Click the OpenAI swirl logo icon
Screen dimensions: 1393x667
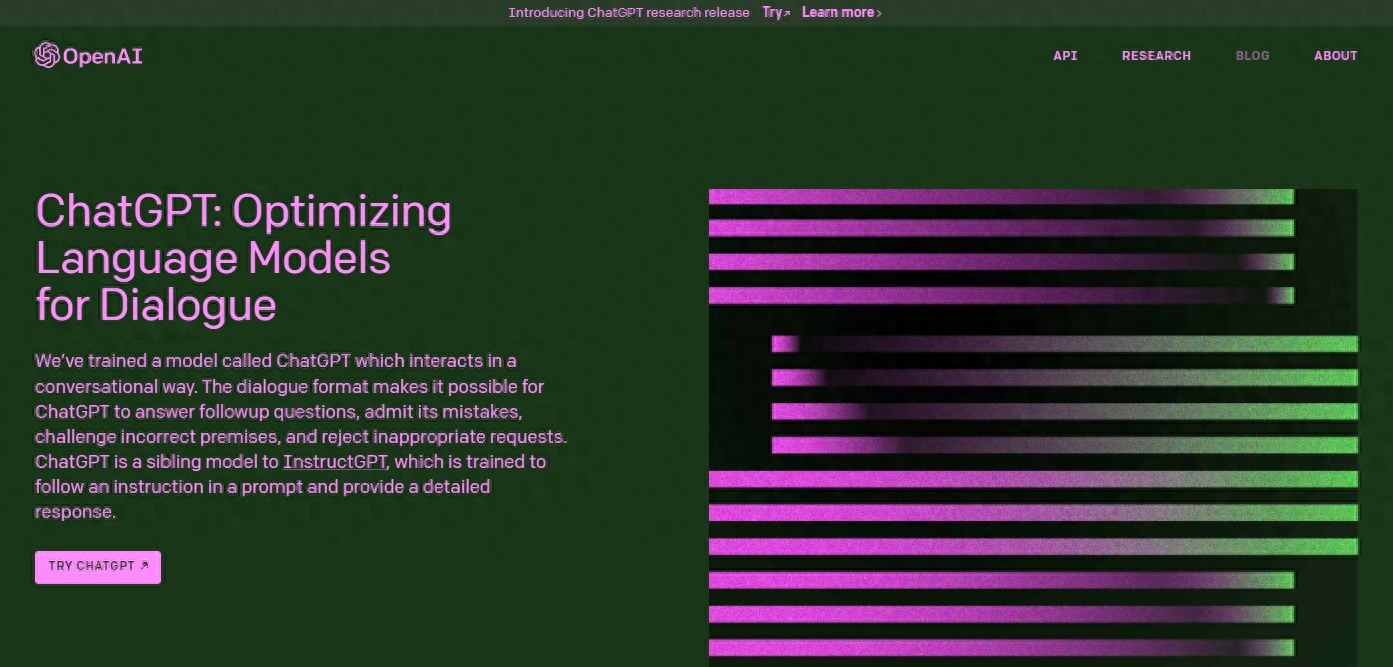46,55
